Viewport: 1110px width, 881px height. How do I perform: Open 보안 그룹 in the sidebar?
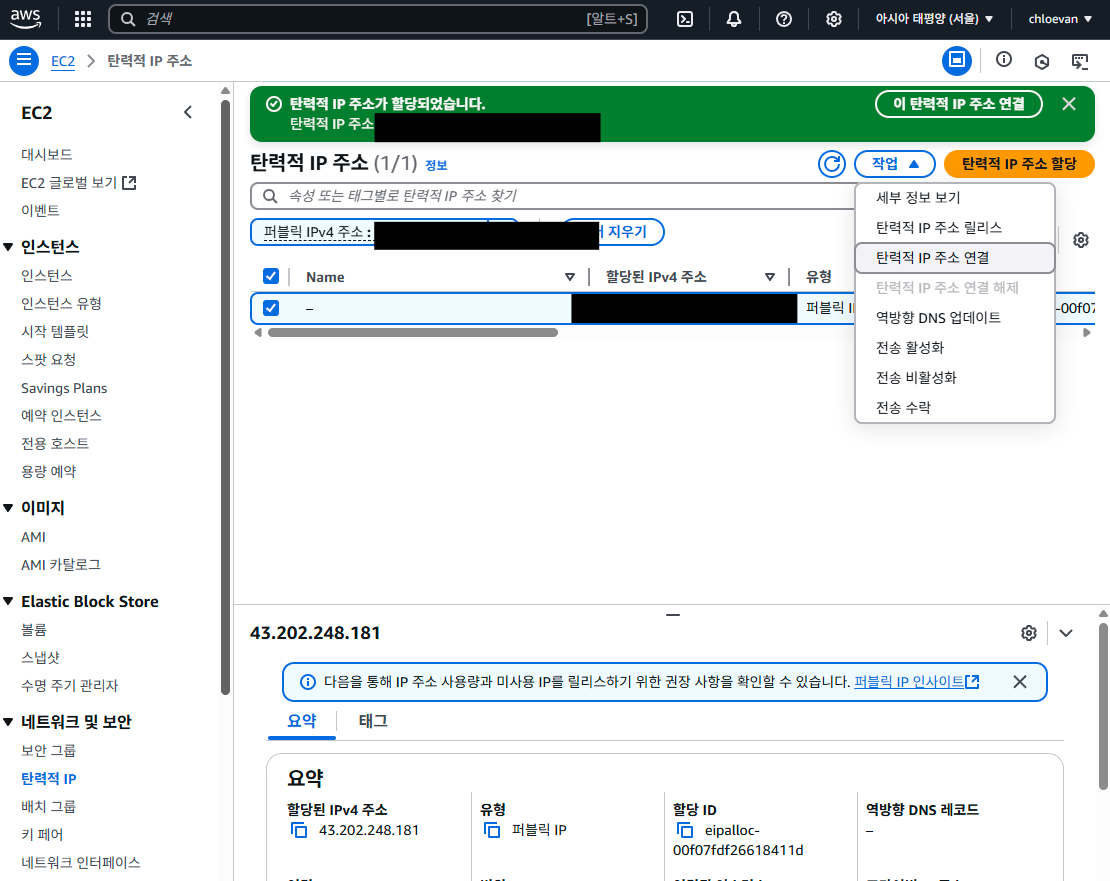tap(48, 750)
